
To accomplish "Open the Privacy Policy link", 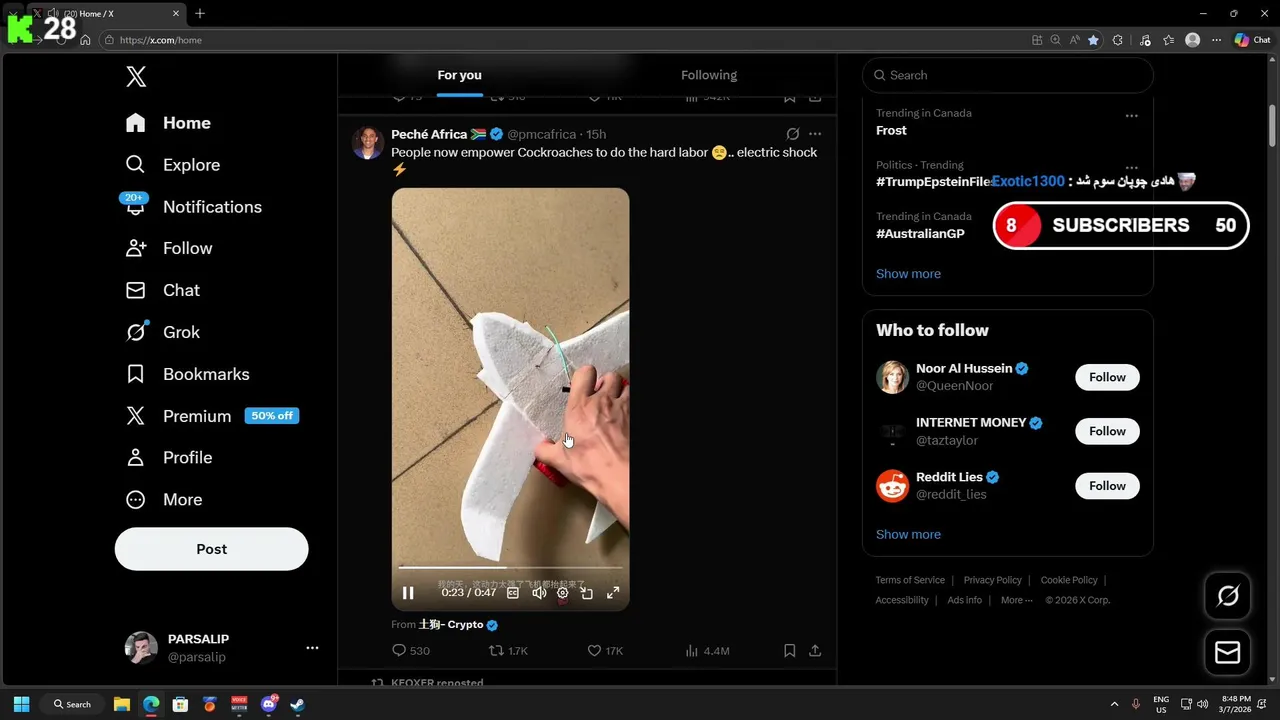I will [992, 580].
